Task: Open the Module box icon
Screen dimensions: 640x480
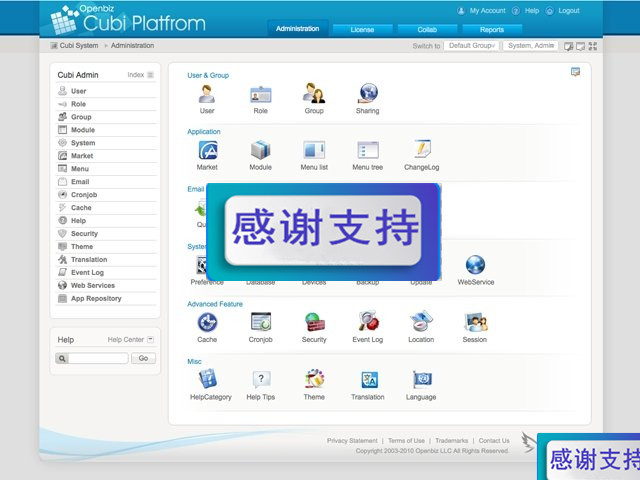Action: pyautogui.click(x=260, y=150)
